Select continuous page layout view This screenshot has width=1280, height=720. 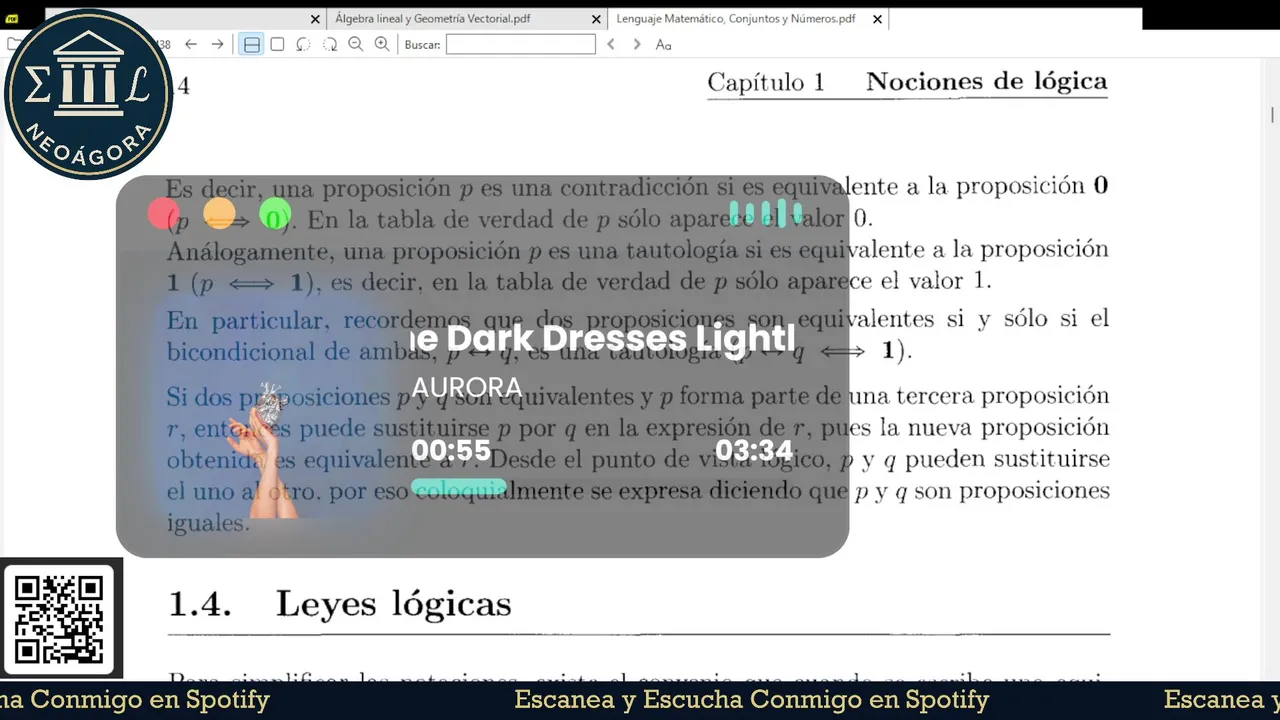251,44
